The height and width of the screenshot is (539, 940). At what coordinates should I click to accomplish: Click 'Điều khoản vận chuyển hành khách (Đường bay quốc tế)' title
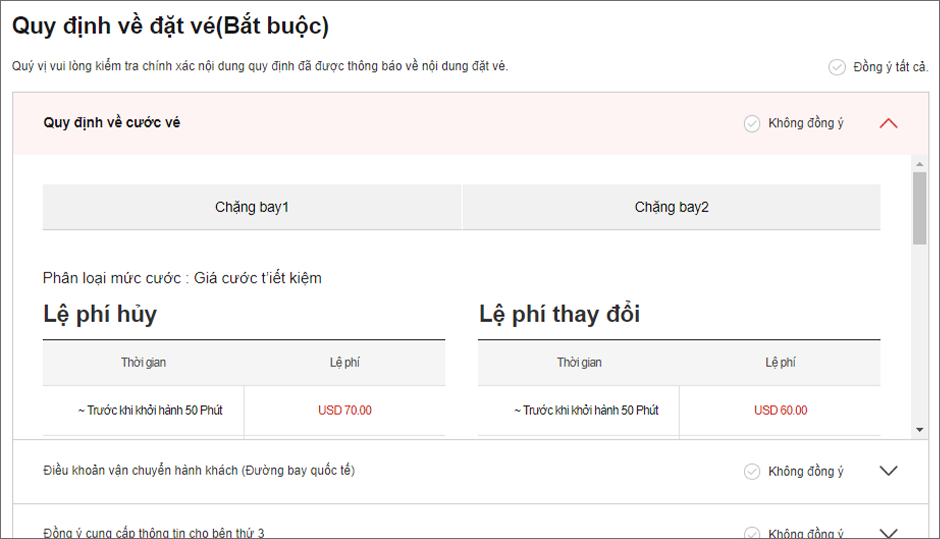199,470
